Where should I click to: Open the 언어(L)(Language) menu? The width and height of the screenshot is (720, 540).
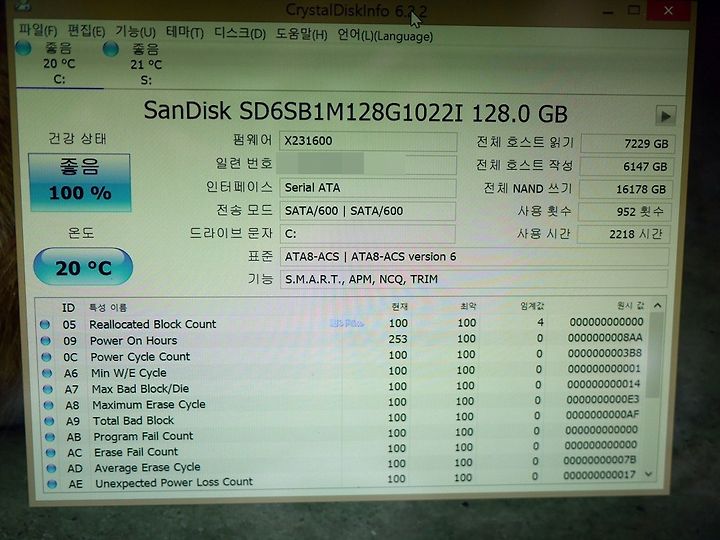click(x=385, y=35)
